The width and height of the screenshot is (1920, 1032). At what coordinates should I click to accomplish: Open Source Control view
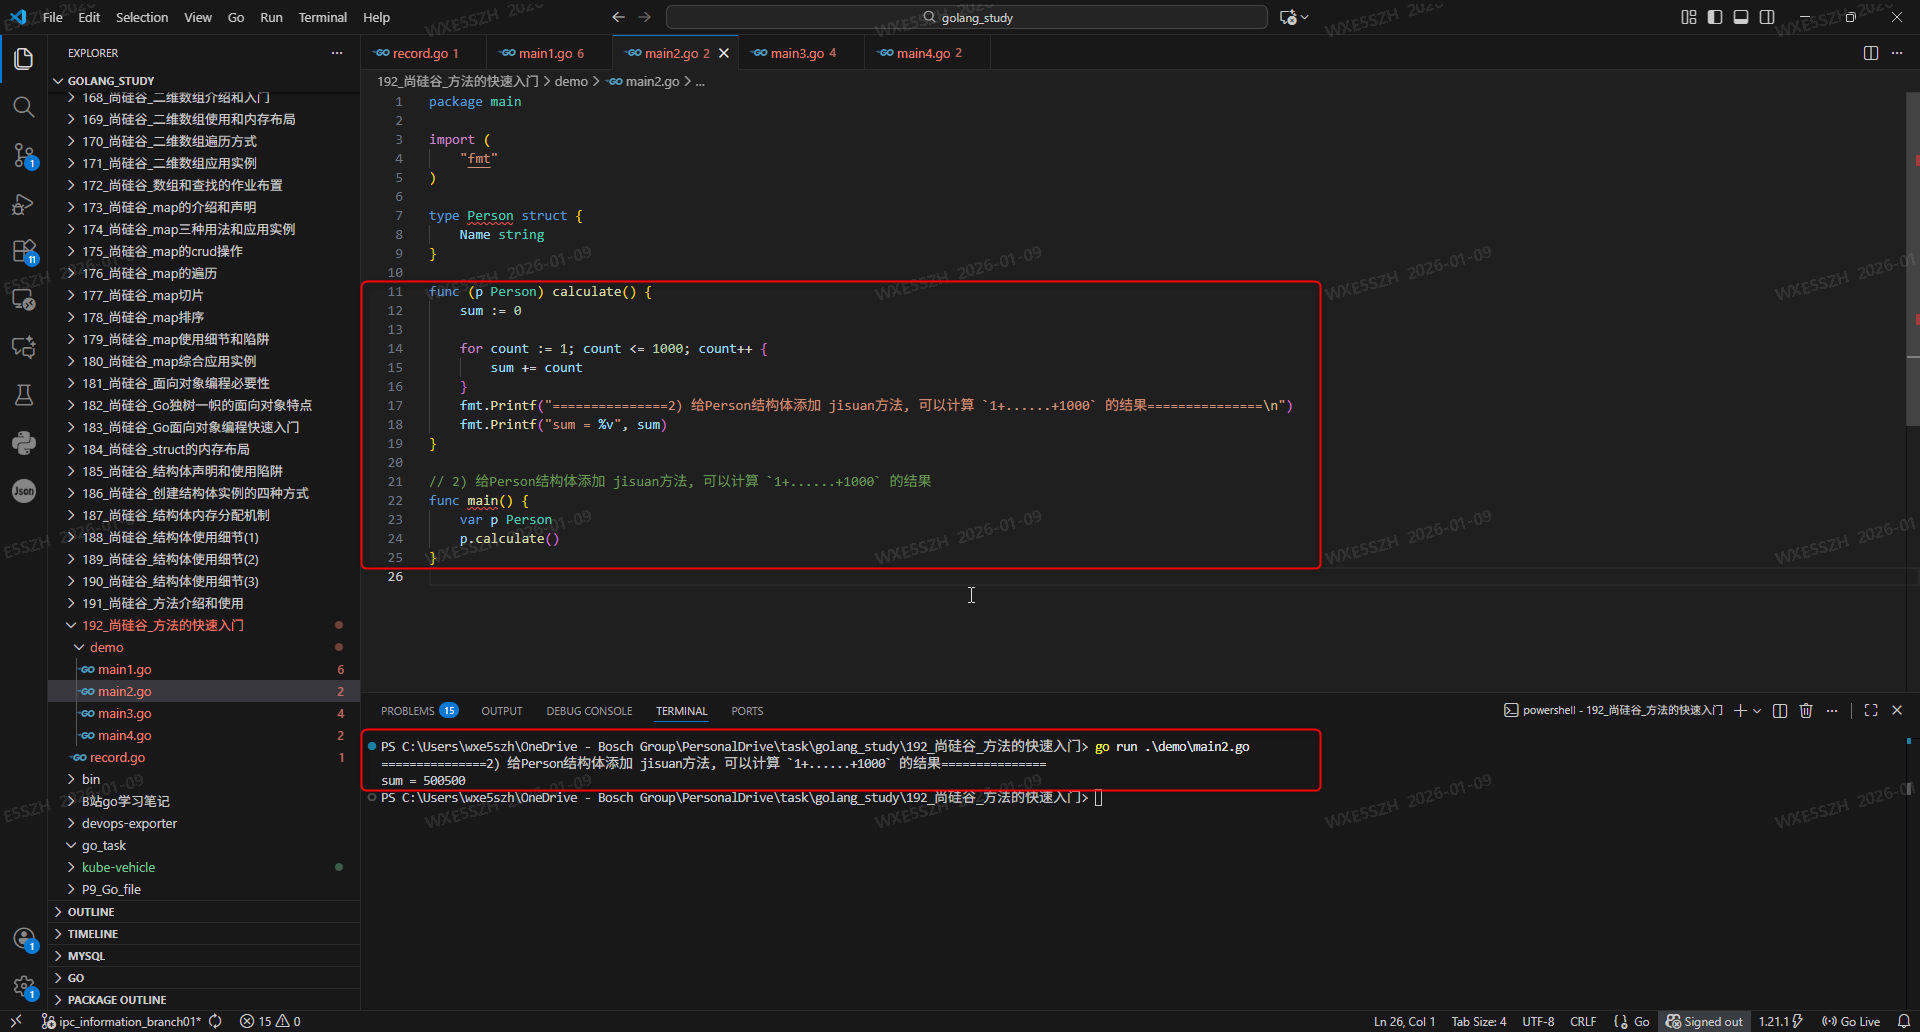pos(24,155)
